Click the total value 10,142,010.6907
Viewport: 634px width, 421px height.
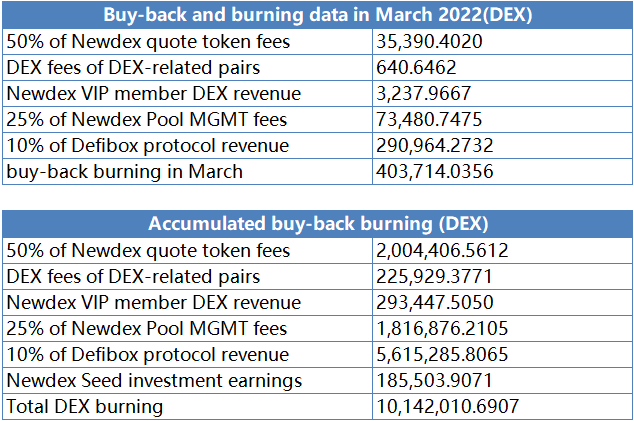[x=448, y=406]
